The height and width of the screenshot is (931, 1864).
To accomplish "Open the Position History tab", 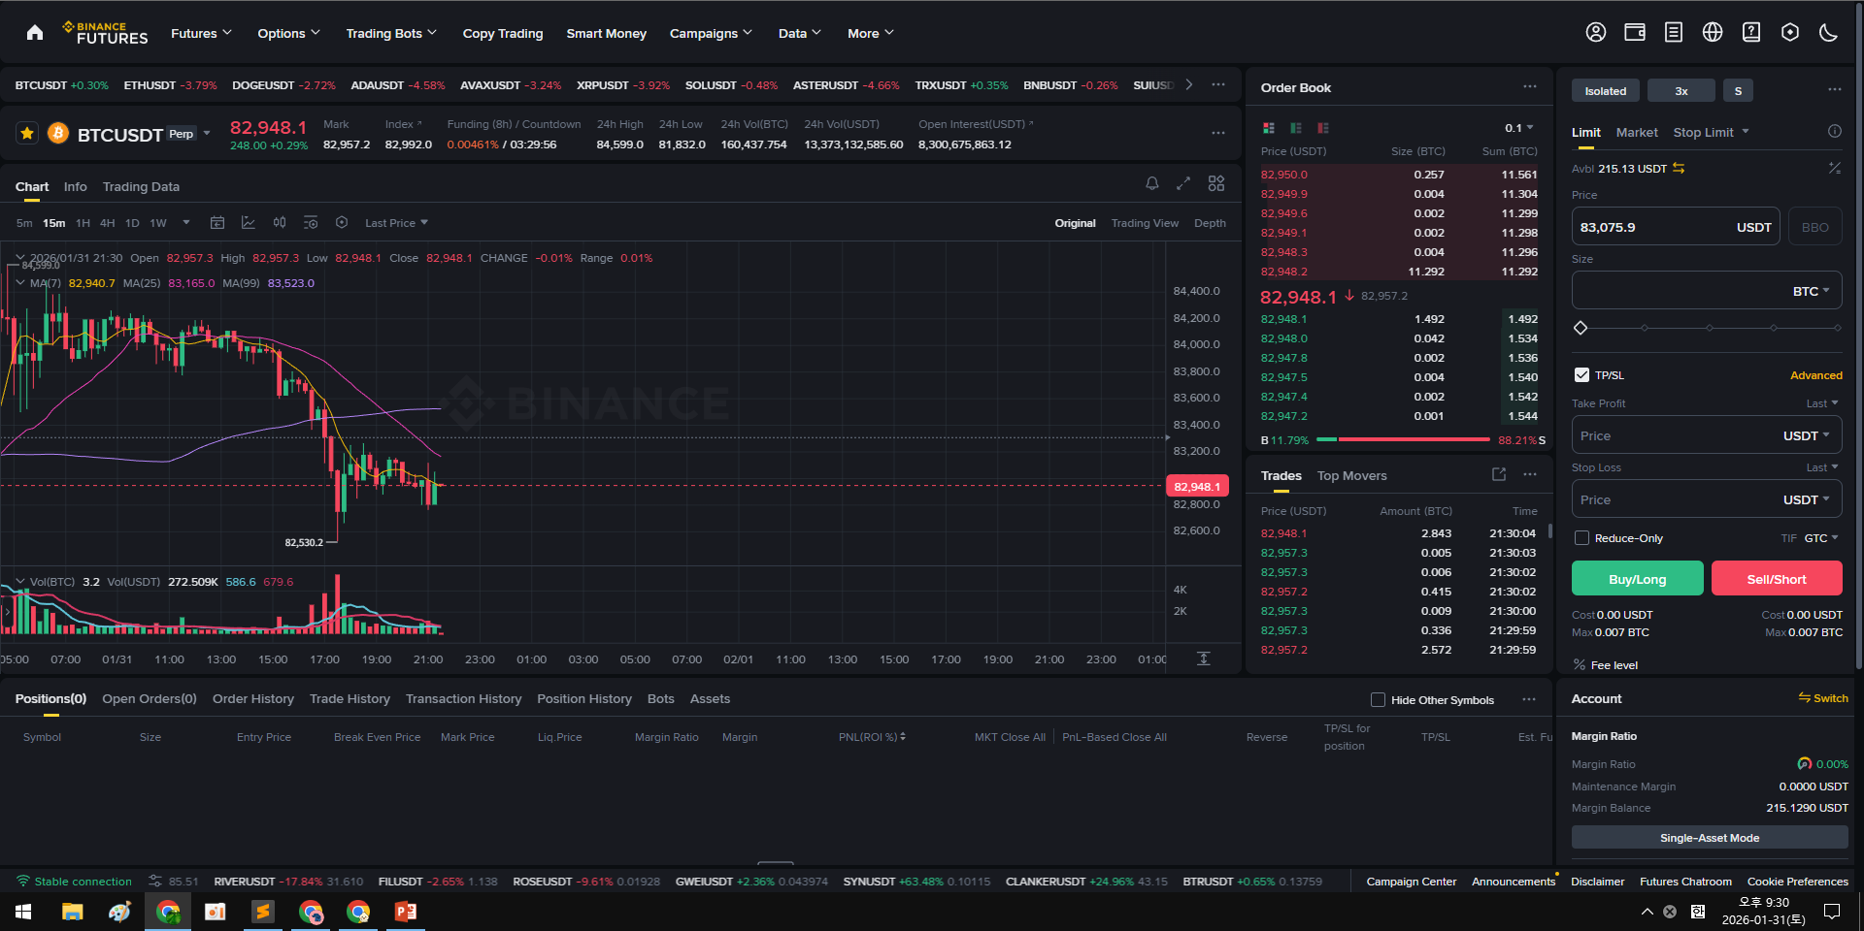I will point(584,699).
